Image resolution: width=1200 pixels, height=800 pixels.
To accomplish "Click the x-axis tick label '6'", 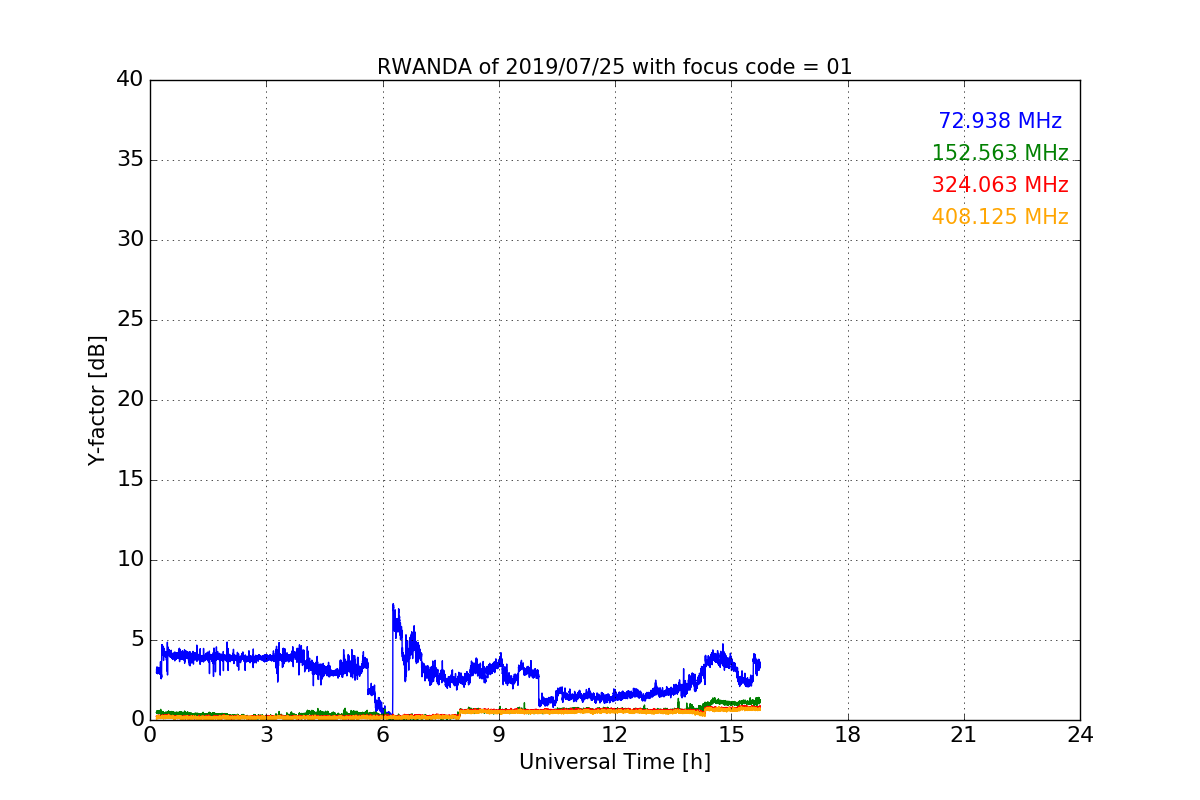I will click(x=383, y=735).
